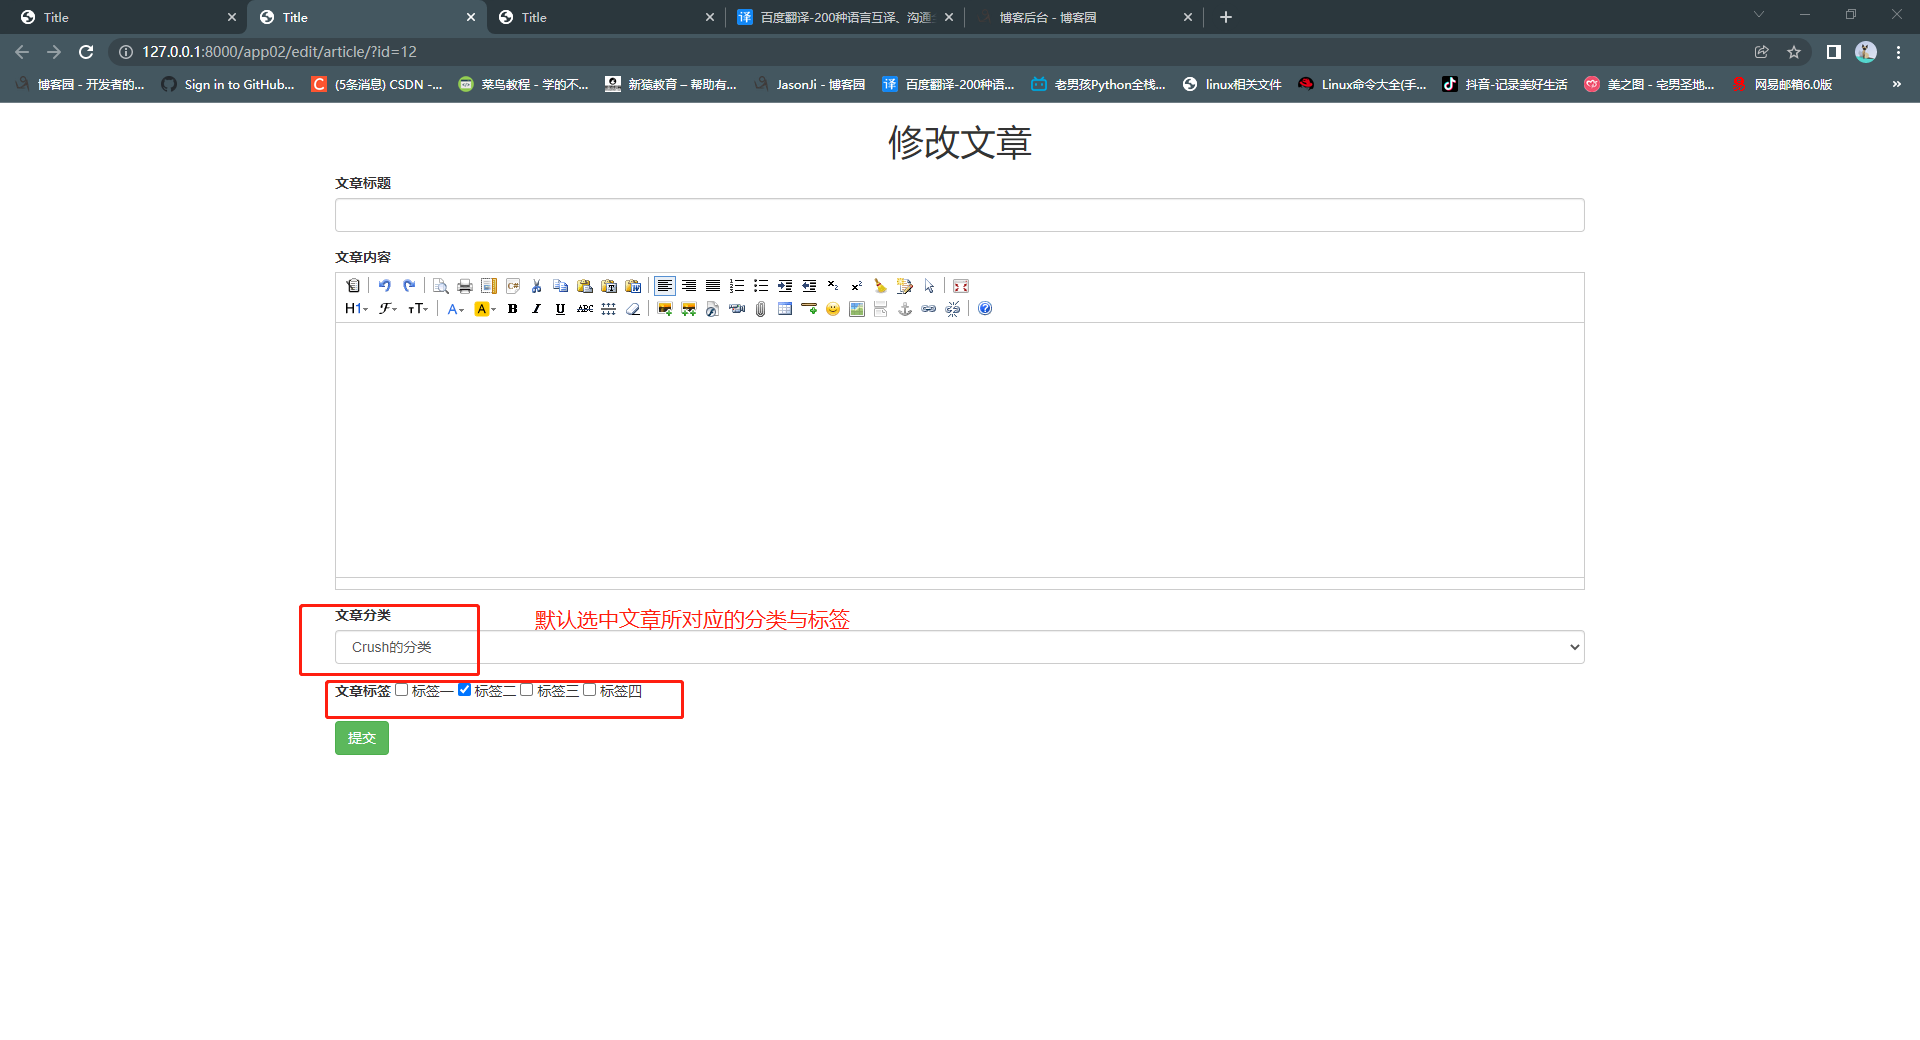This screenshot has width=1920, height=1040.
Task: Open the 菜鸟教程 bookmark
Action: pyautogui.click(x=524, y=85)
